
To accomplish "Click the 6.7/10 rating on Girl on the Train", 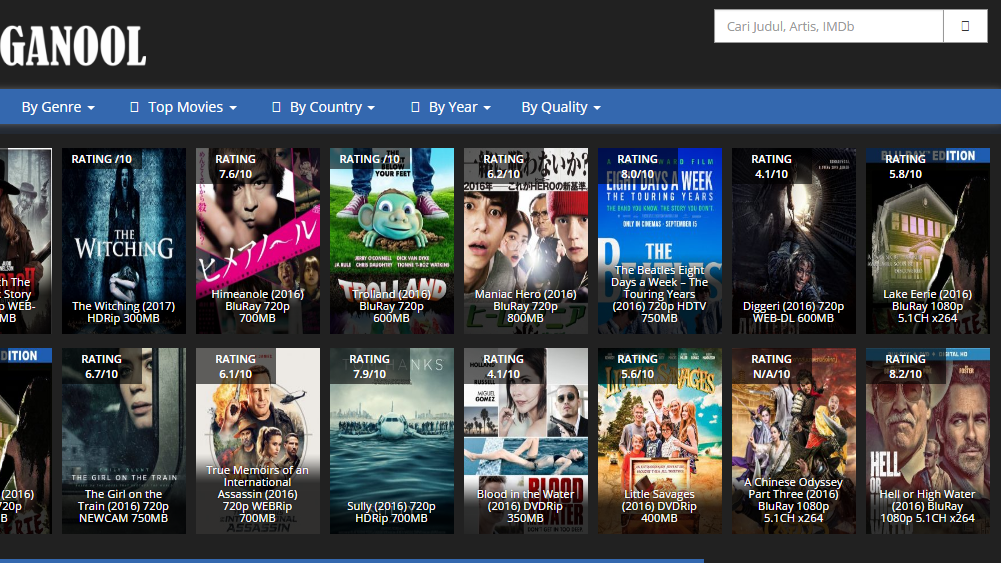I will coord(102,366).
